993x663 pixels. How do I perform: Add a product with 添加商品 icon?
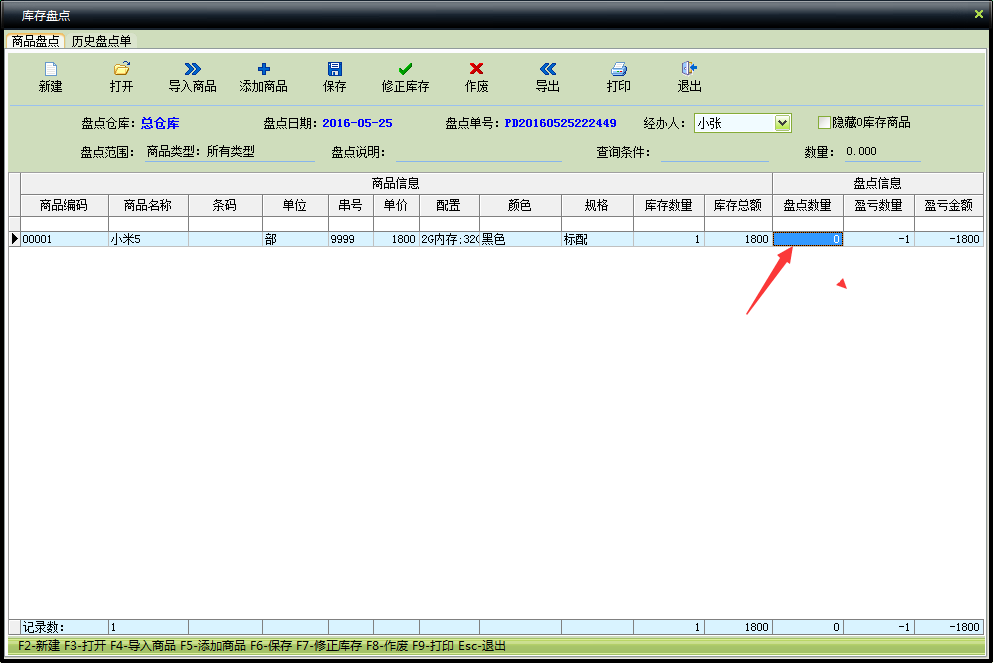point(263,68)
